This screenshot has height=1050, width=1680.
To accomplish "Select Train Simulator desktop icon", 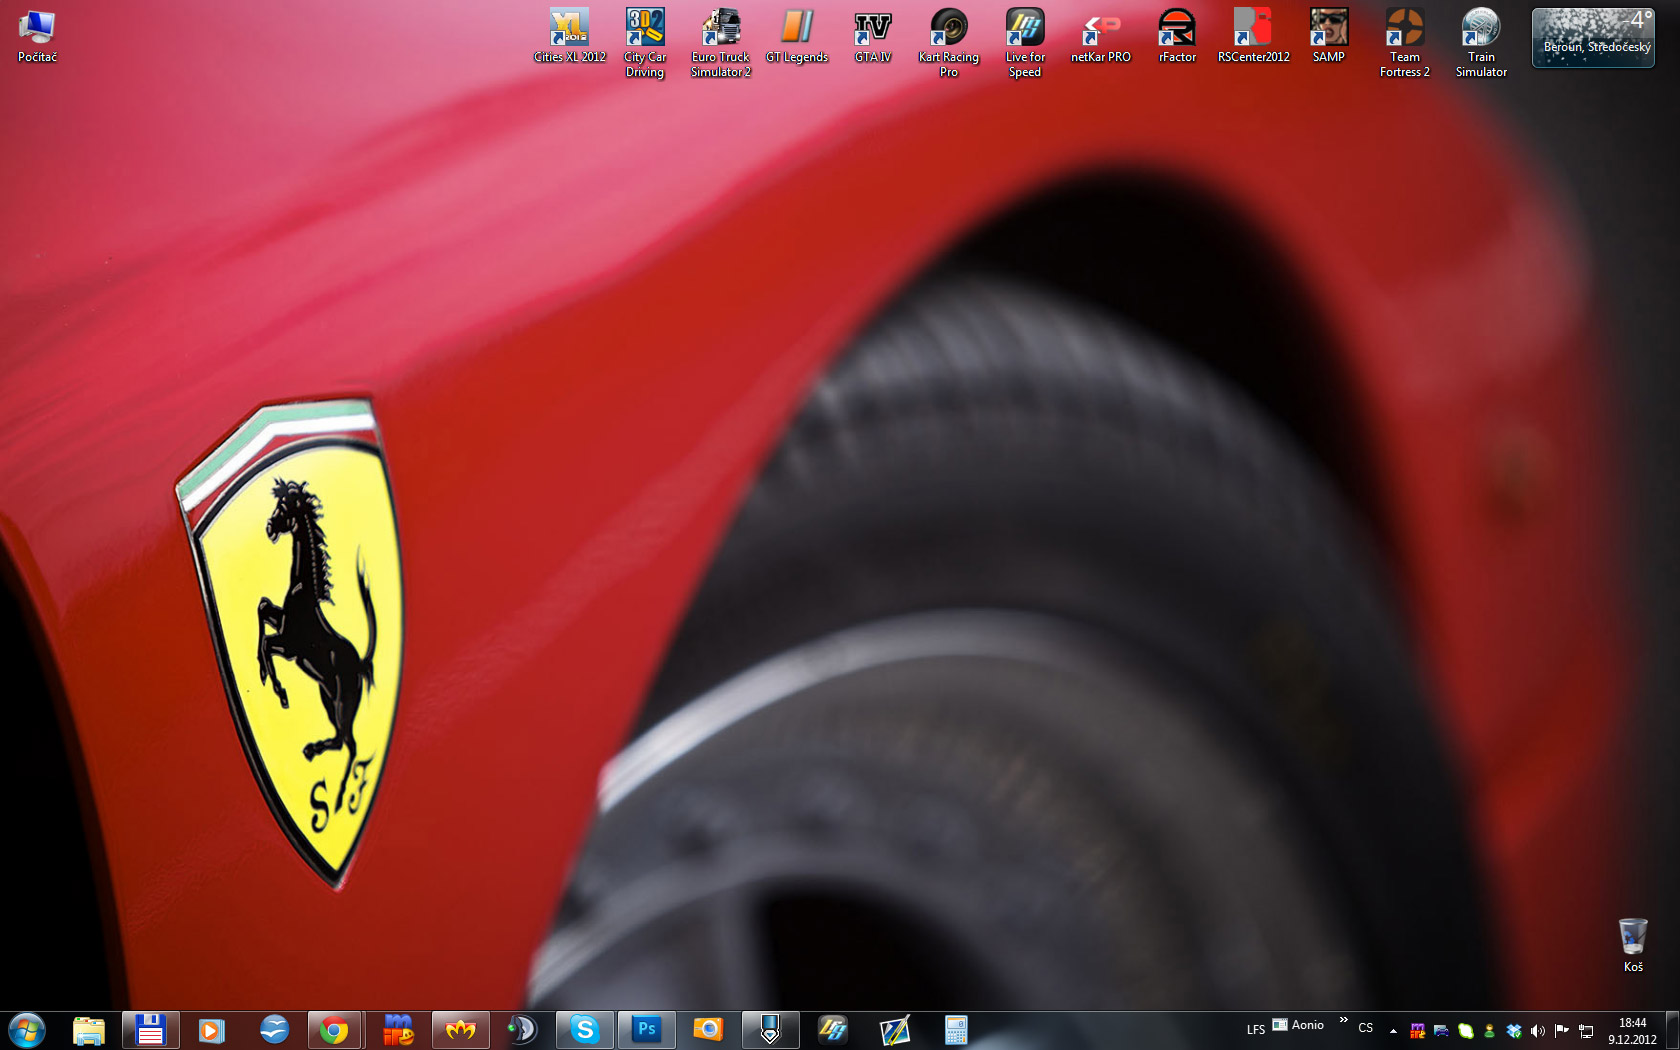I will click(1481, 43).
